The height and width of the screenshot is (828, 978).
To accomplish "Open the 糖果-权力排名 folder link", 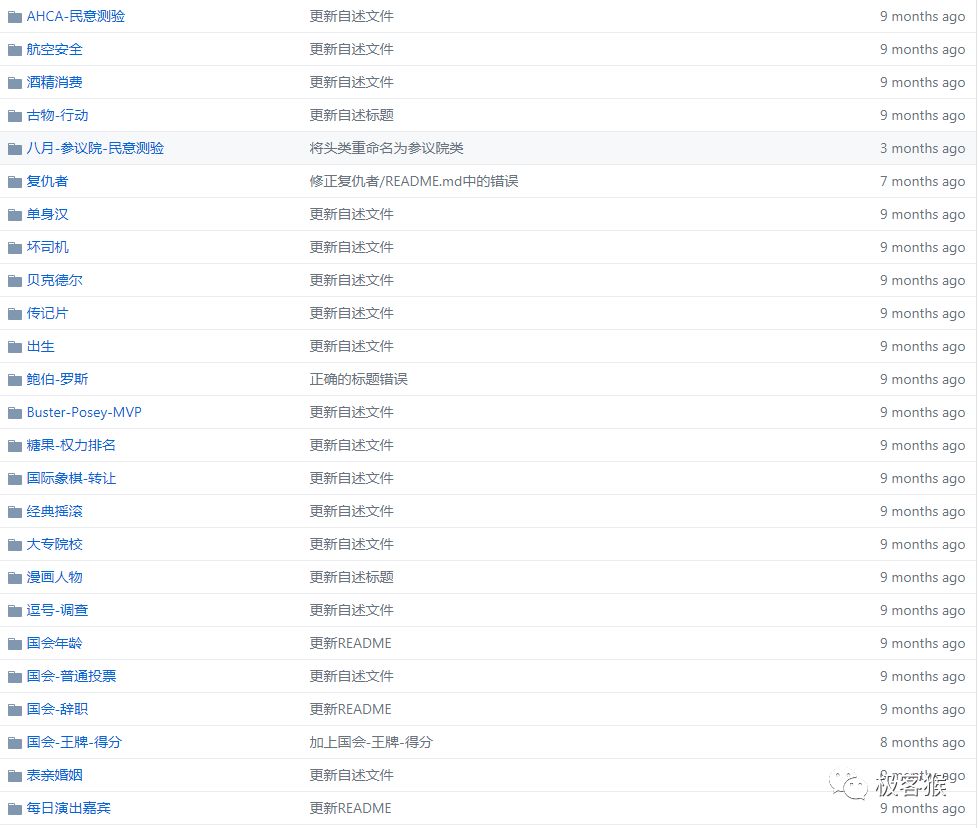I will 71,445.
